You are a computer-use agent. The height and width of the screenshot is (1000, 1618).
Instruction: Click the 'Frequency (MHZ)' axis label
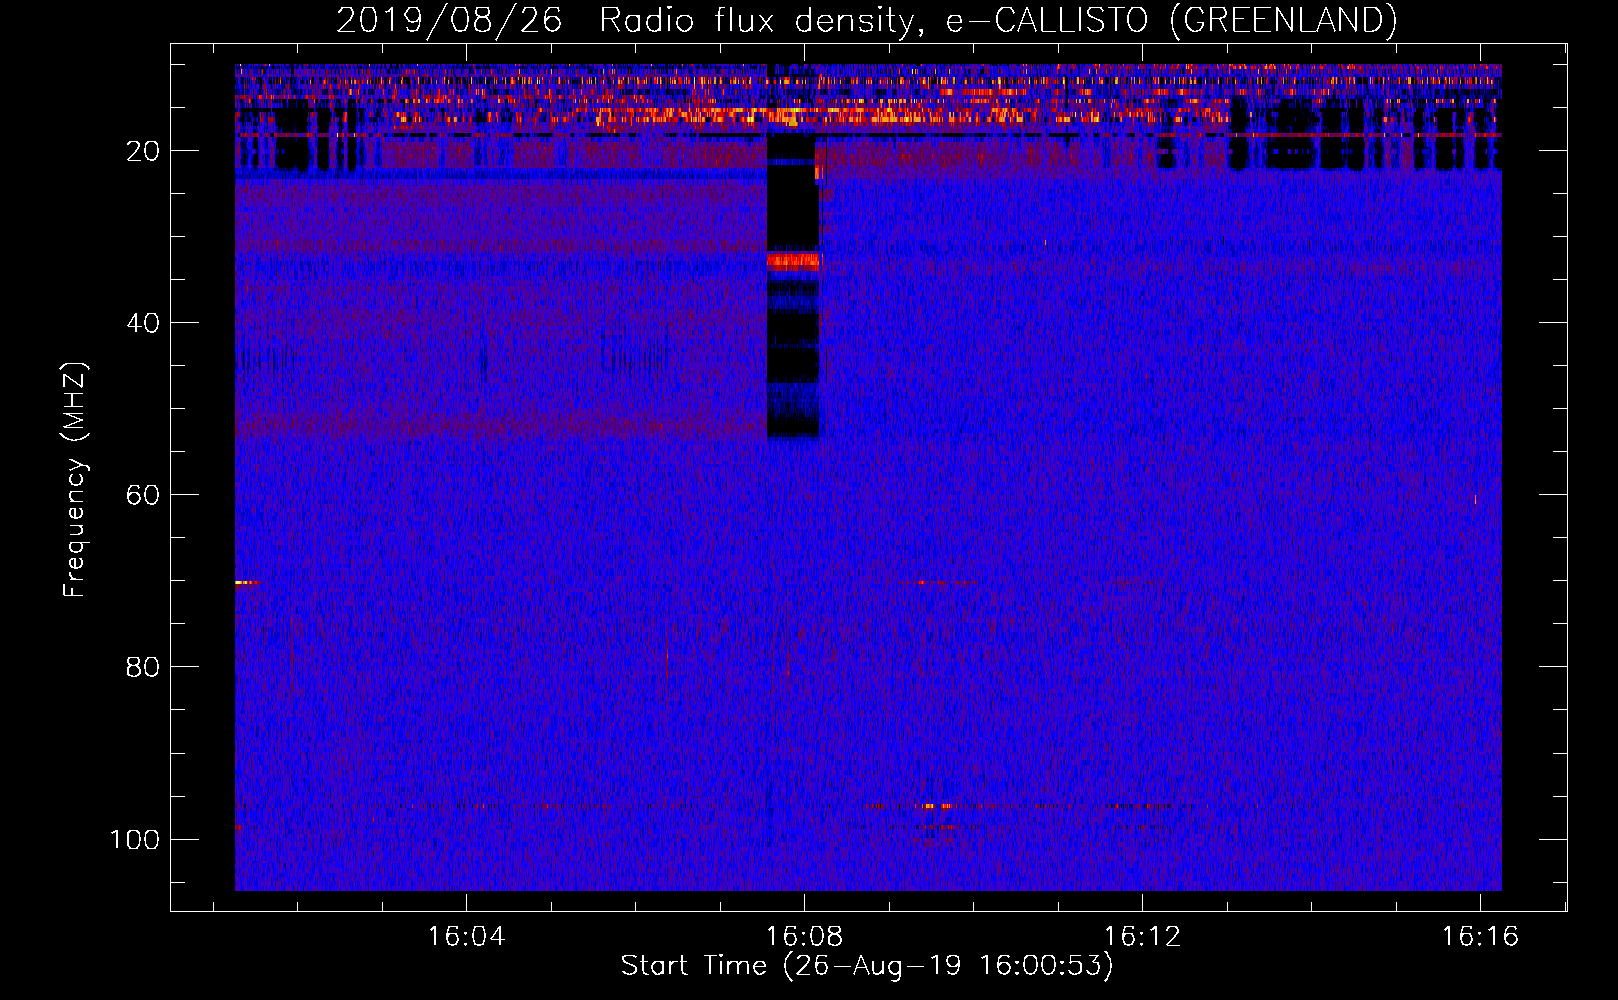pos(75,480)
